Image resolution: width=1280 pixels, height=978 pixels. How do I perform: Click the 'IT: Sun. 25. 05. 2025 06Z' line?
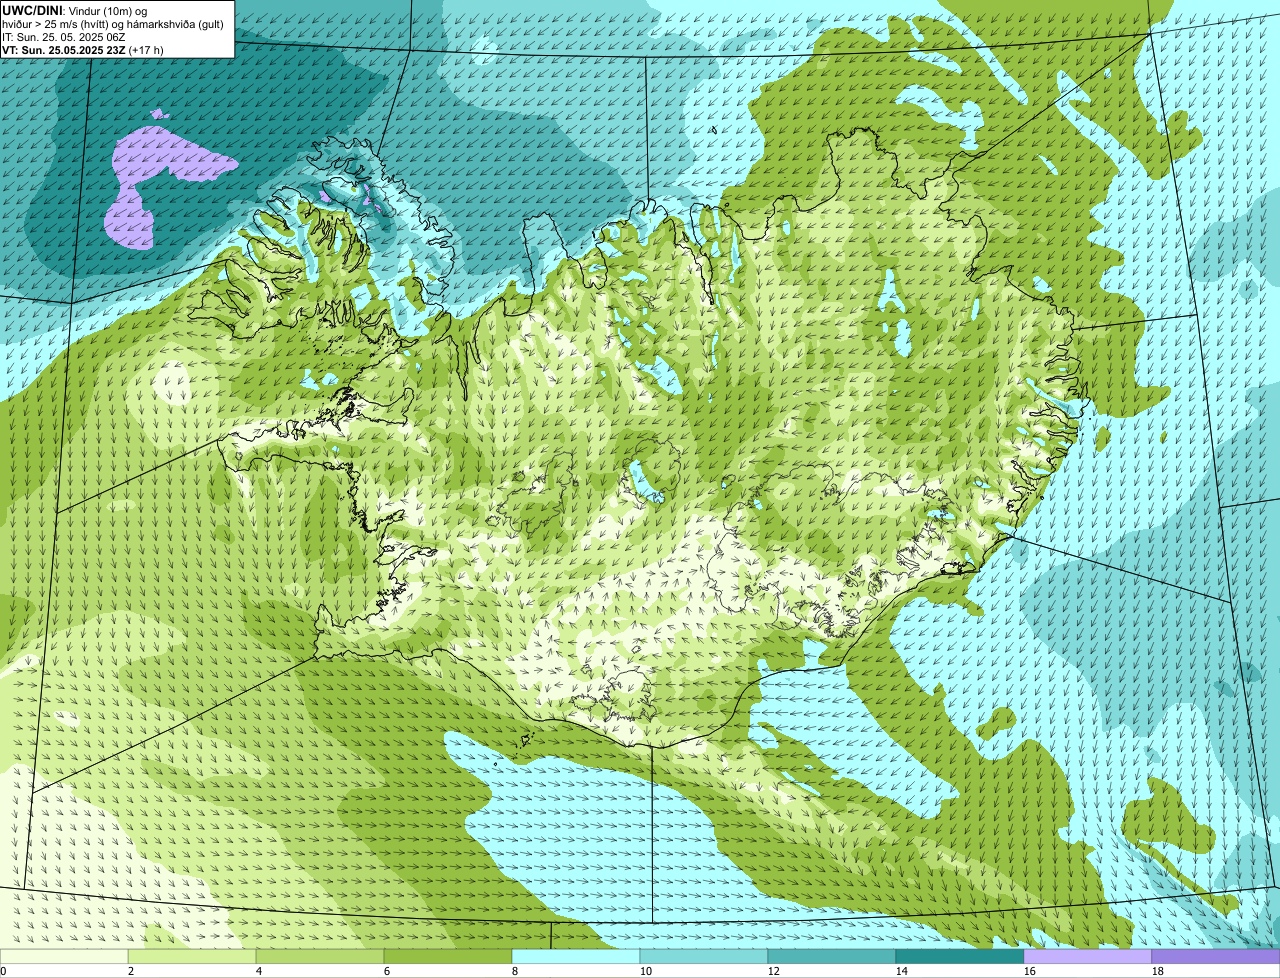(63, 36)
